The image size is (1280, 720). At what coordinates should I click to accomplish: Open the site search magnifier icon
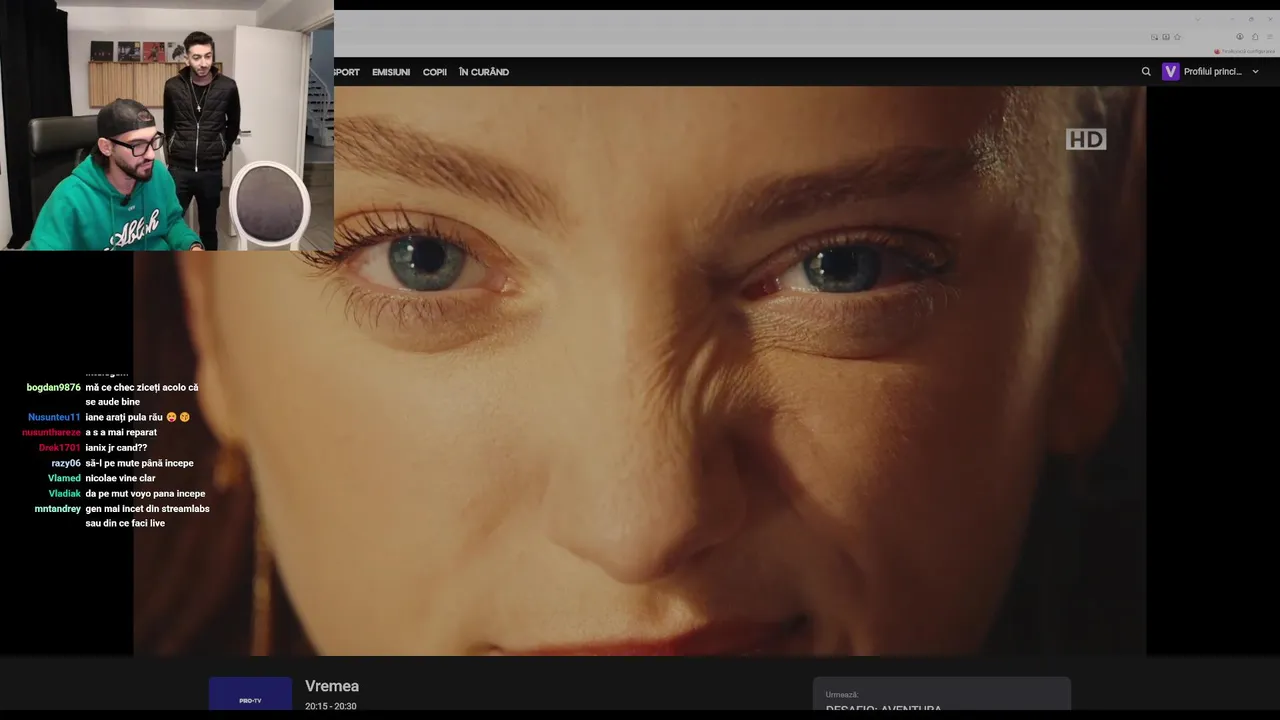coord(1146,72)
